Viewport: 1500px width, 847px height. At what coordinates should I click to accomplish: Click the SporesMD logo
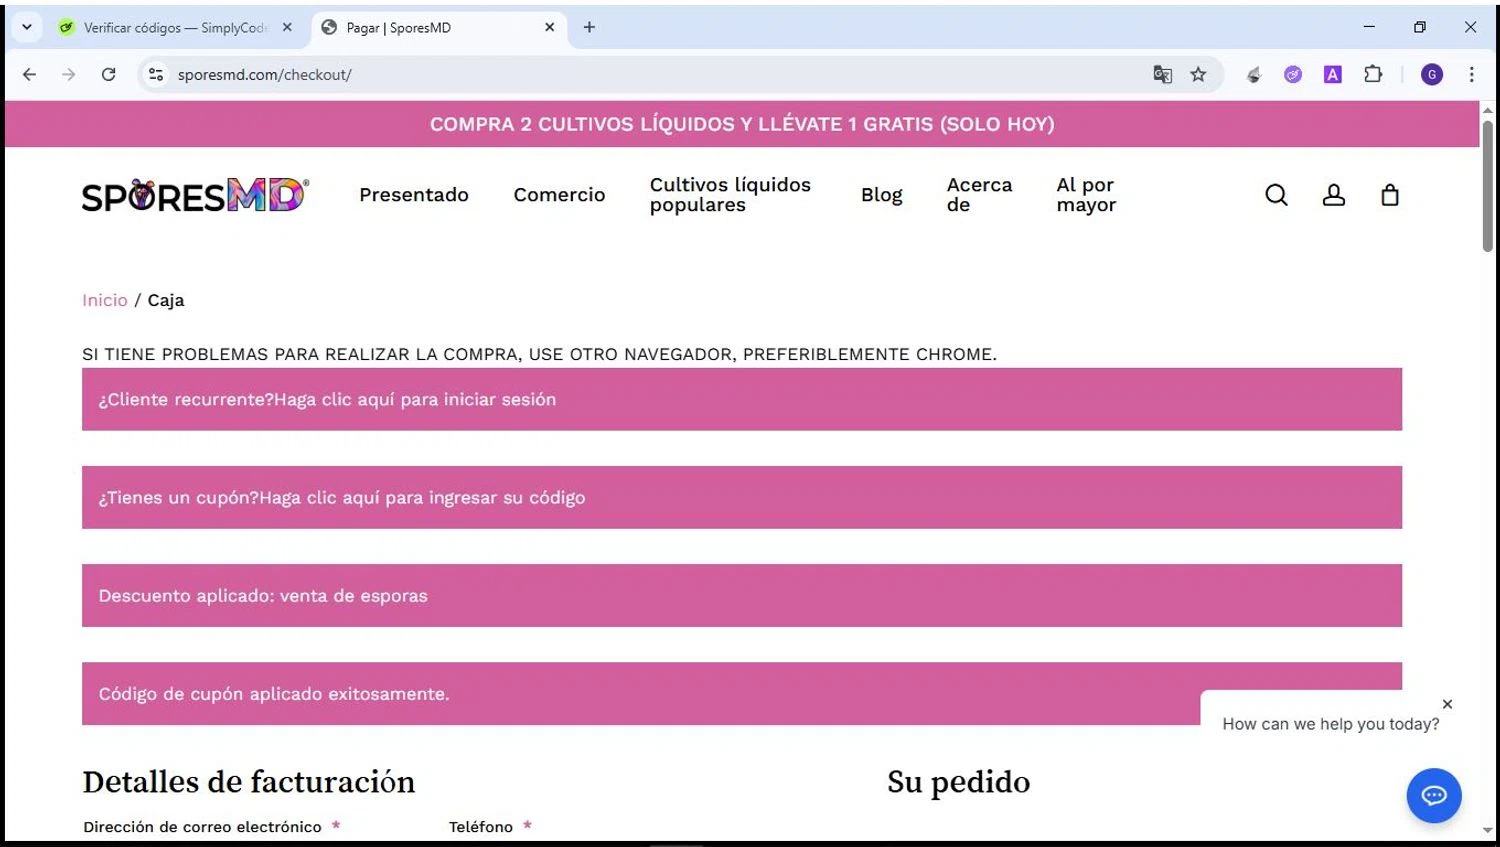tap(195, 195)
